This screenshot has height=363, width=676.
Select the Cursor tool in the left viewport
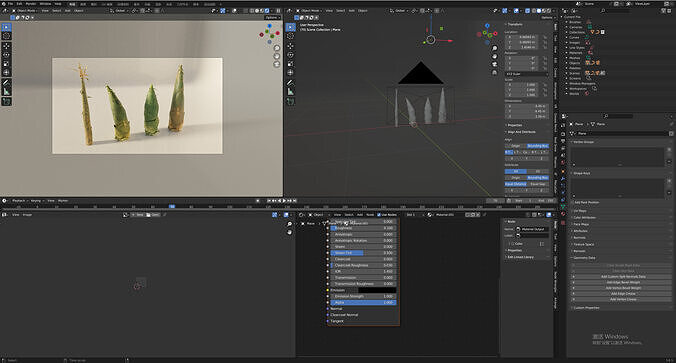tap(6, 36)
